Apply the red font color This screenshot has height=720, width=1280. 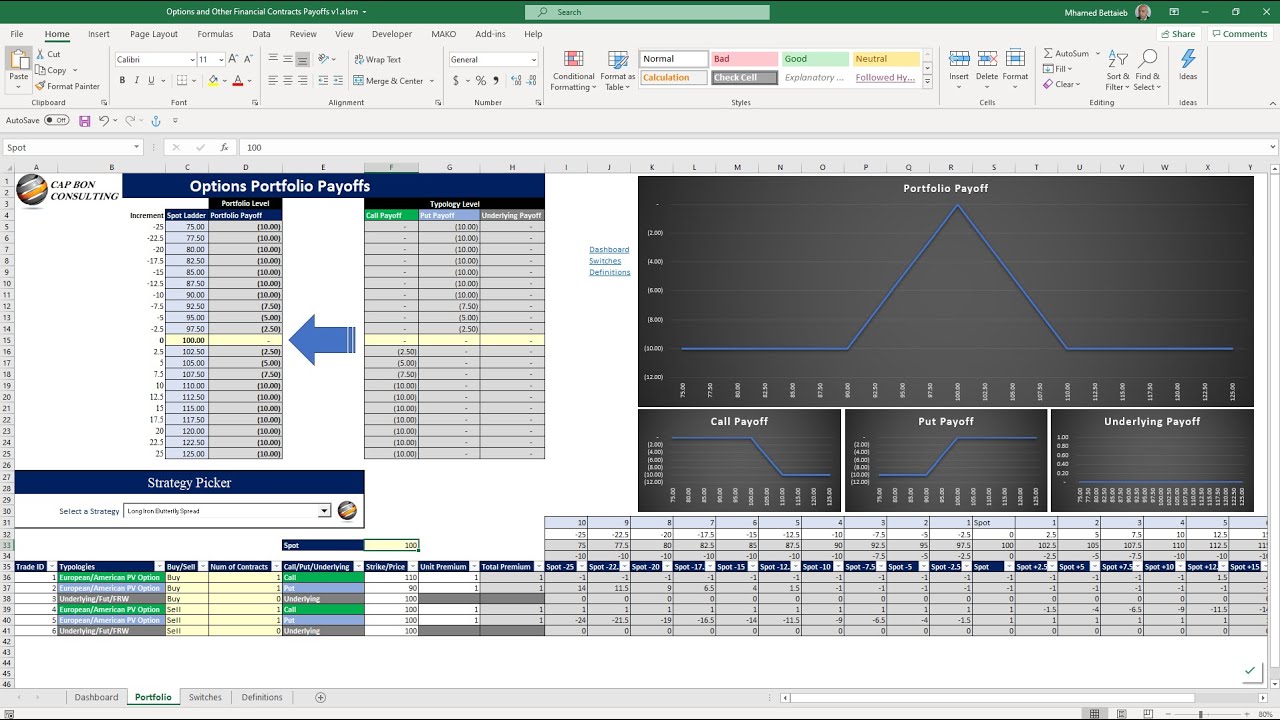click(x=238, y=81)
